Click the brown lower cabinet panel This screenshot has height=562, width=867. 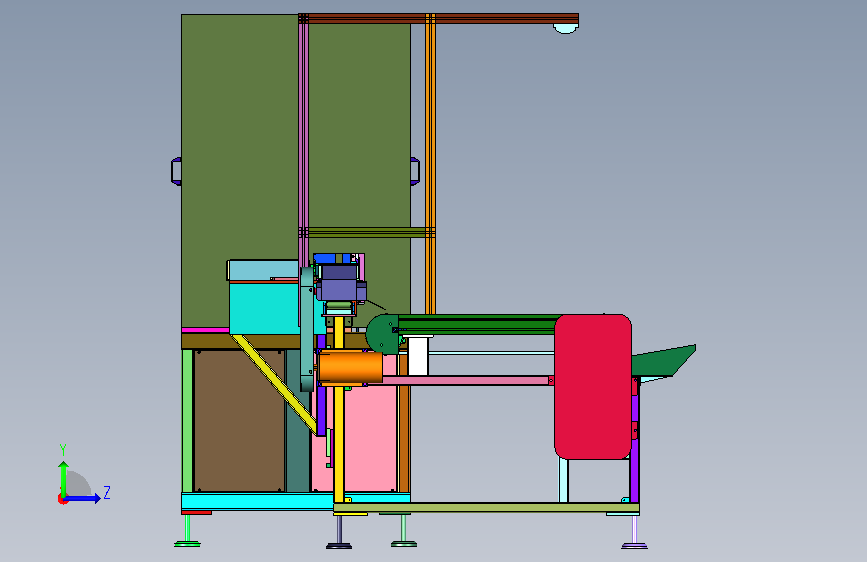tap(239, 420)
